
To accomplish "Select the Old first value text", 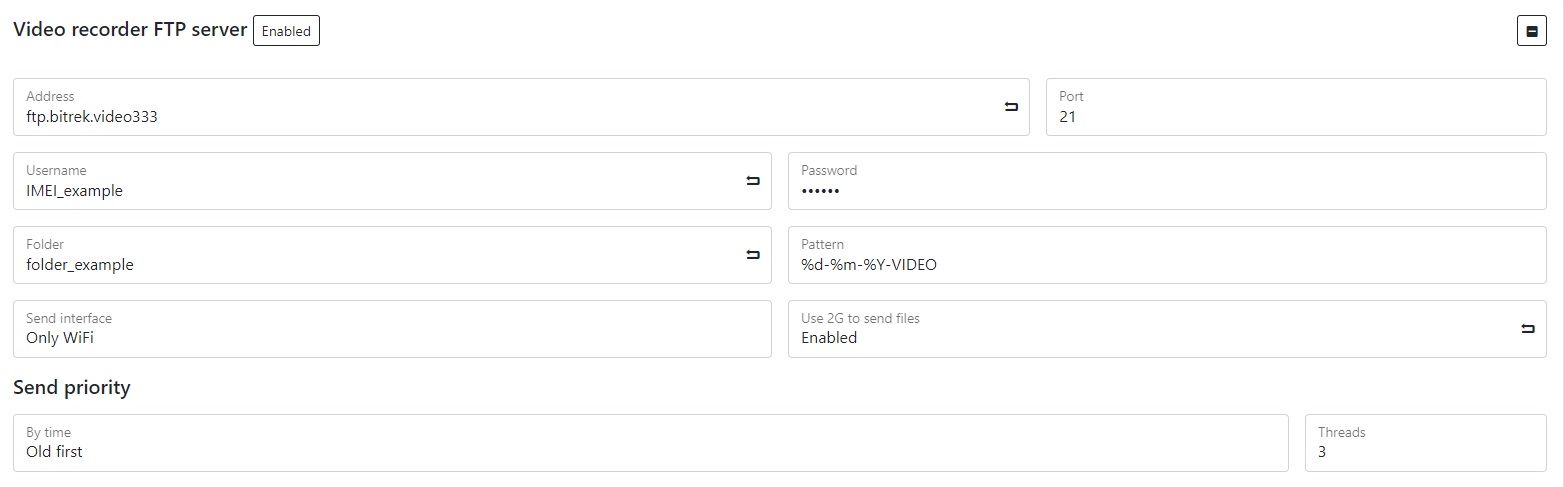I will pos(54,452).
